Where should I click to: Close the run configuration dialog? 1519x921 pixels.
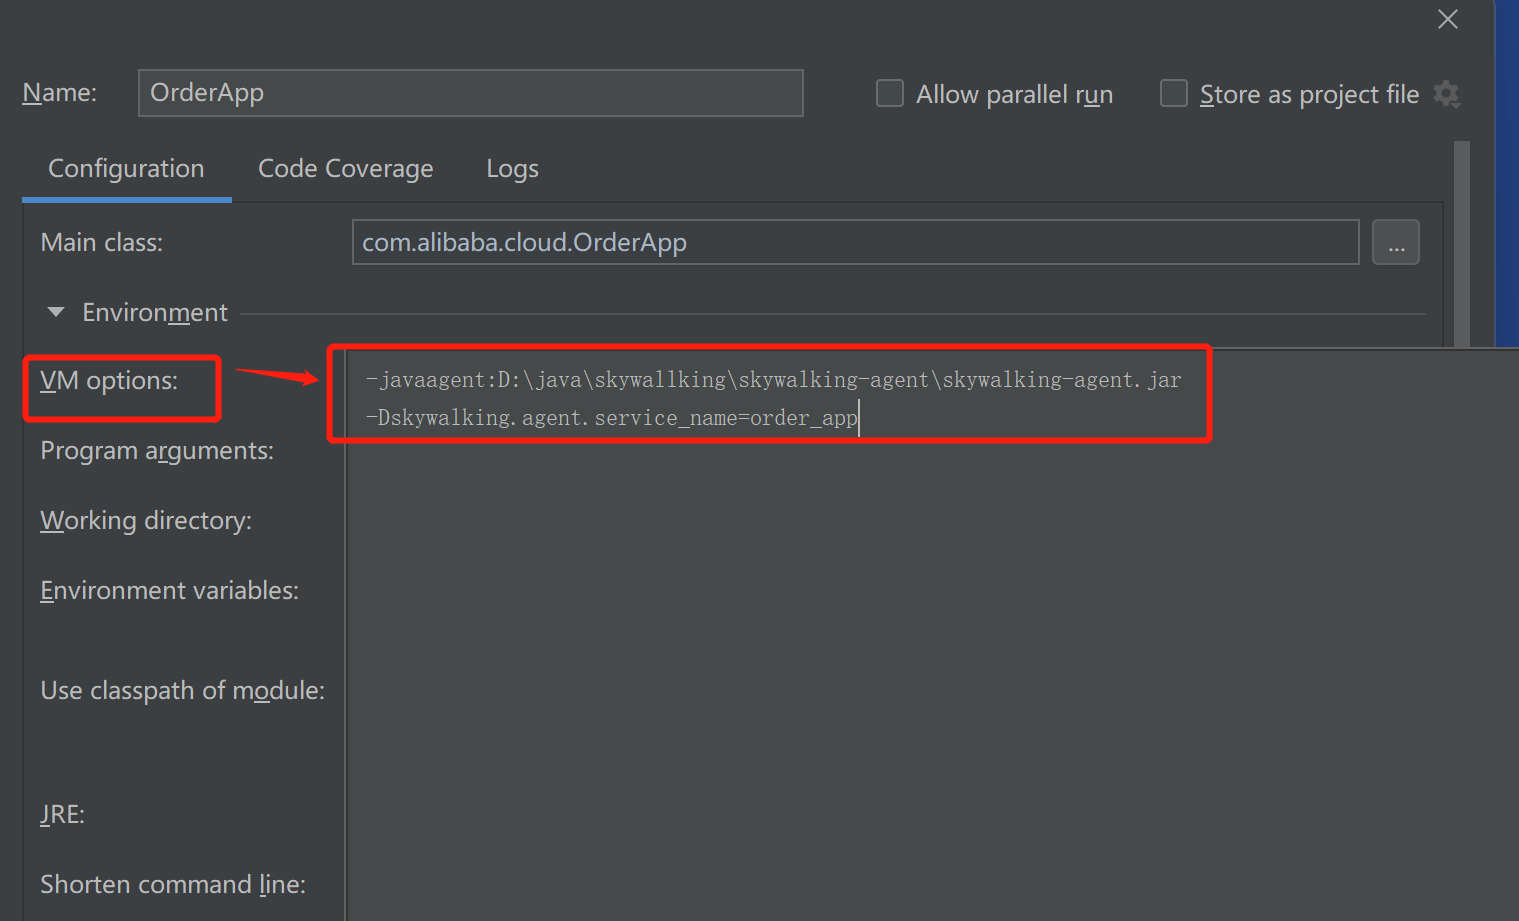pos(1447,19)
